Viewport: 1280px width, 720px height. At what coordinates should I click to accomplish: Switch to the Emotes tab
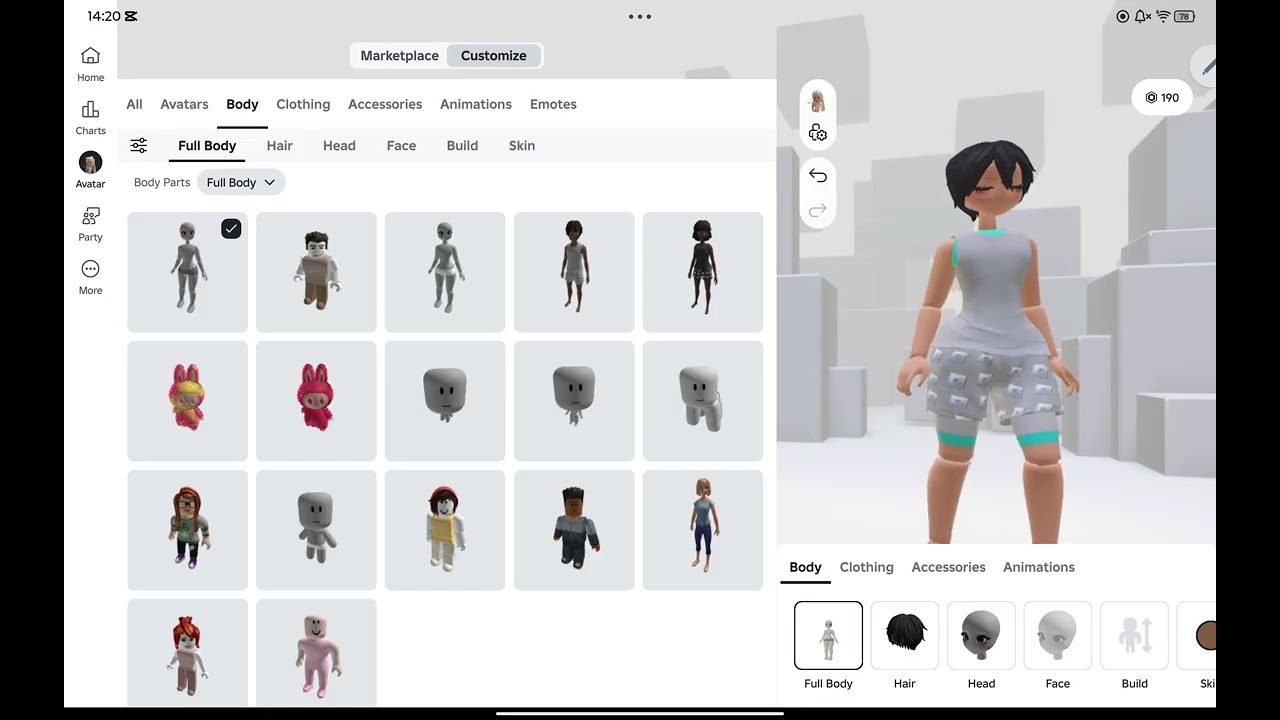pos(553,104)
